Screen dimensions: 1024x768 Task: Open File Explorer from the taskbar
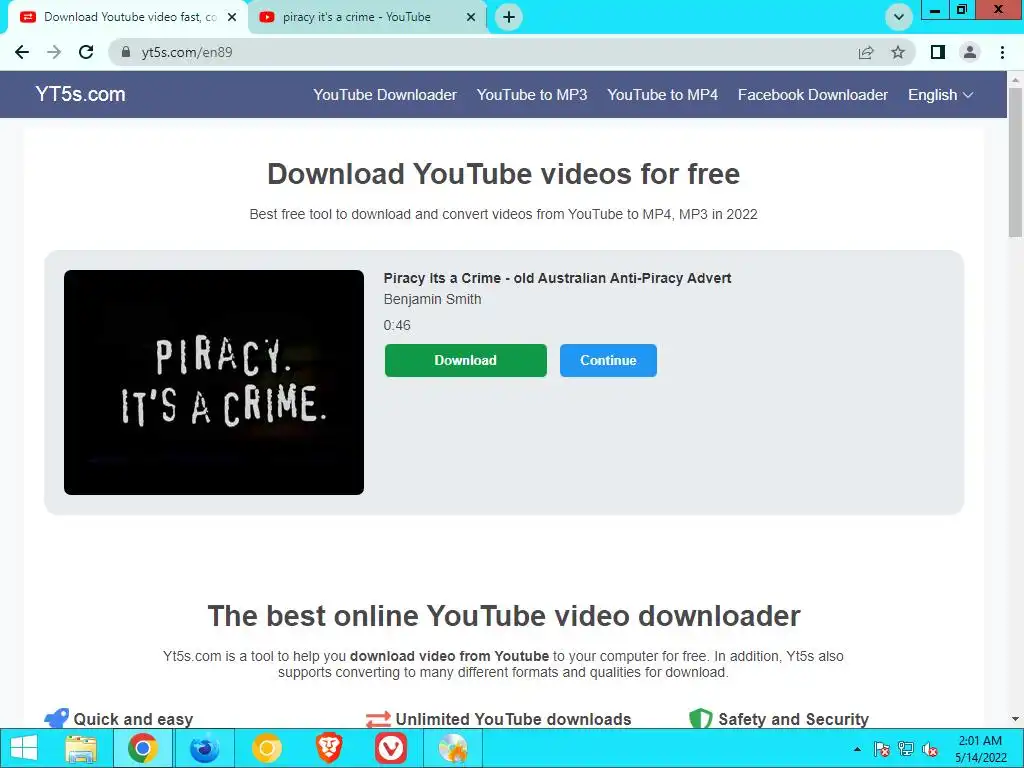point(81,748)
